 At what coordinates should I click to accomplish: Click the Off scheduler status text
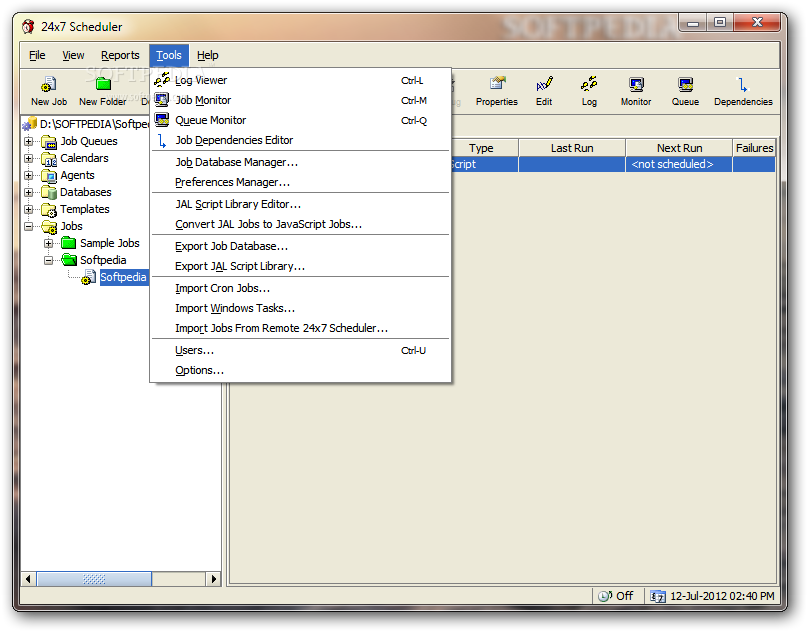pyautogui.click(x=625, y=596)
